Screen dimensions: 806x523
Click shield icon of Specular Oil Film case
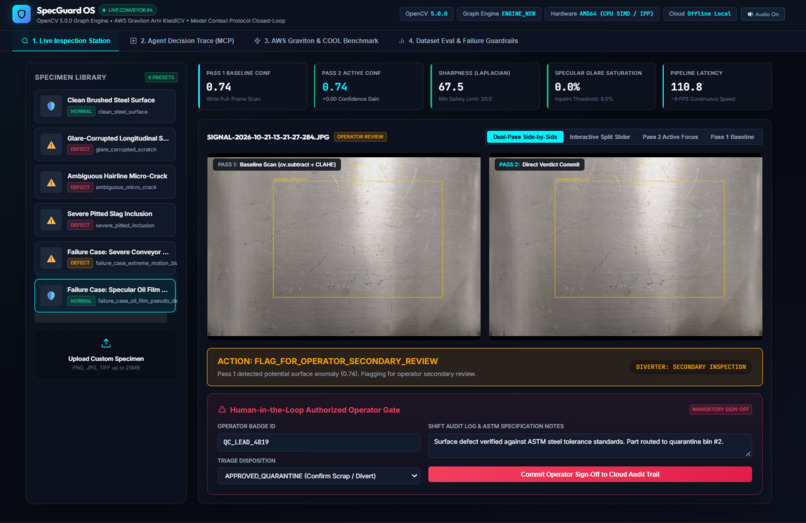(51, 296)
